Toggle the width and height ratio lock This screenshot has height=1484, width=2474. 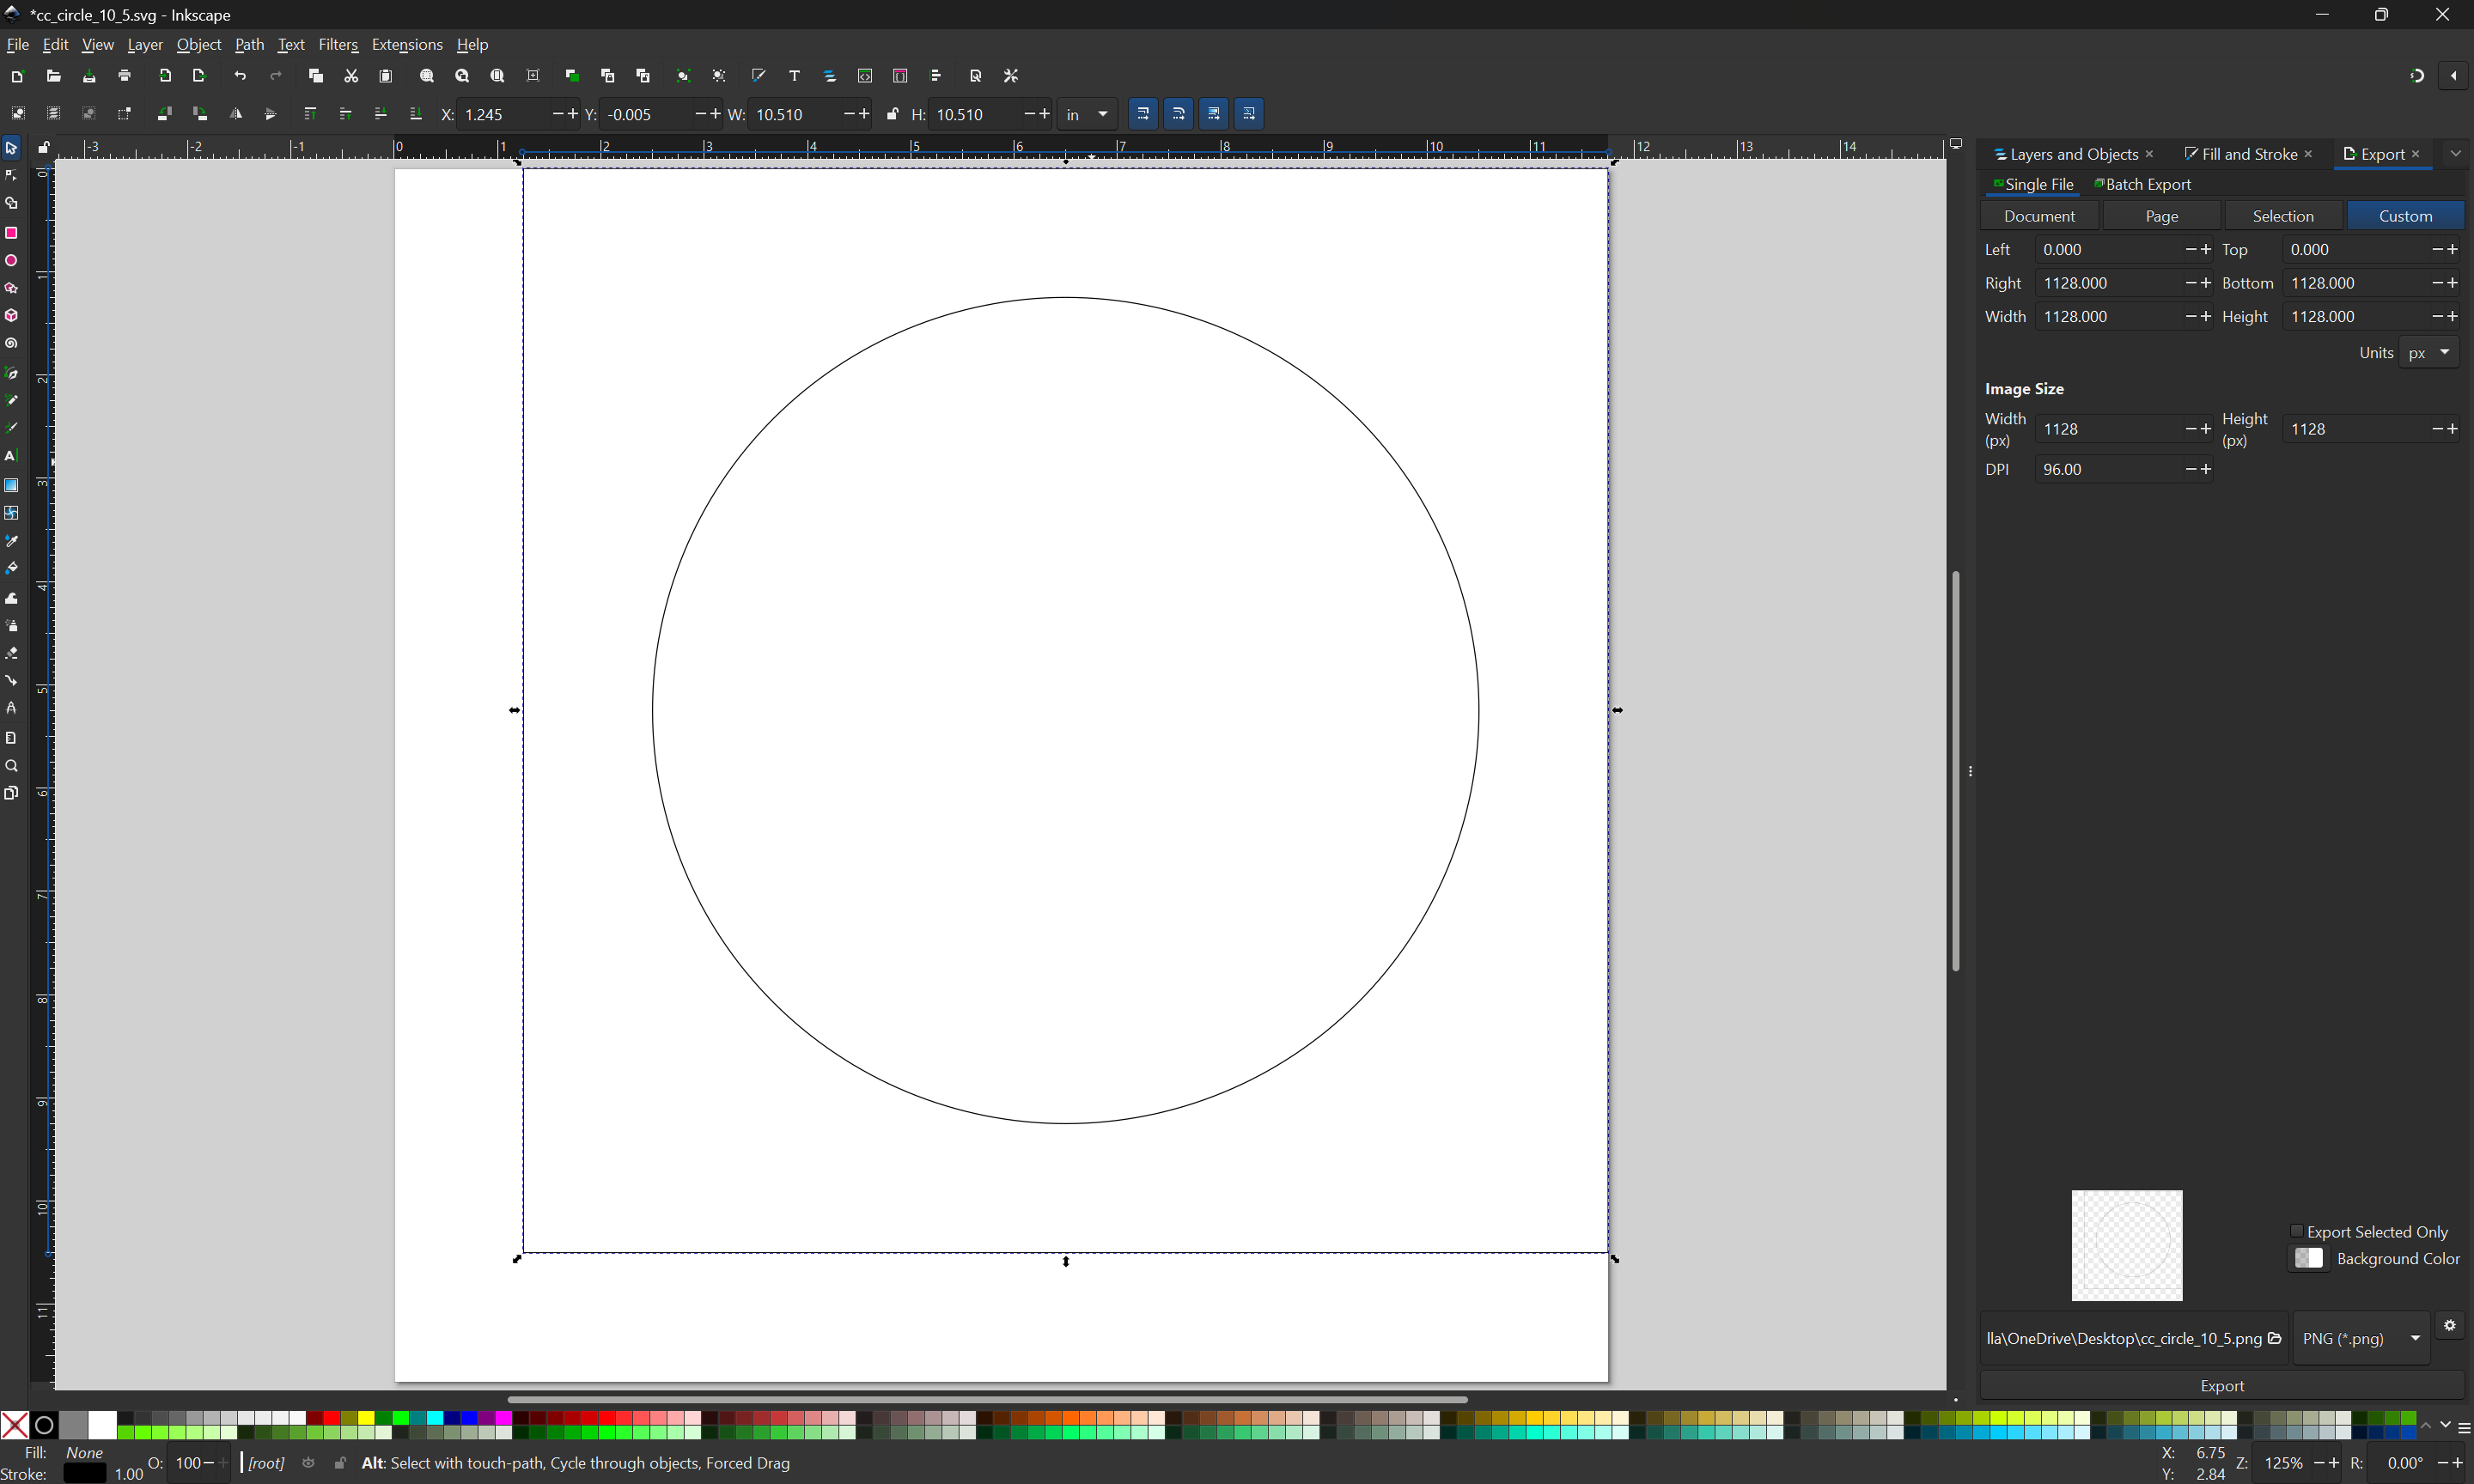point(893,114)
